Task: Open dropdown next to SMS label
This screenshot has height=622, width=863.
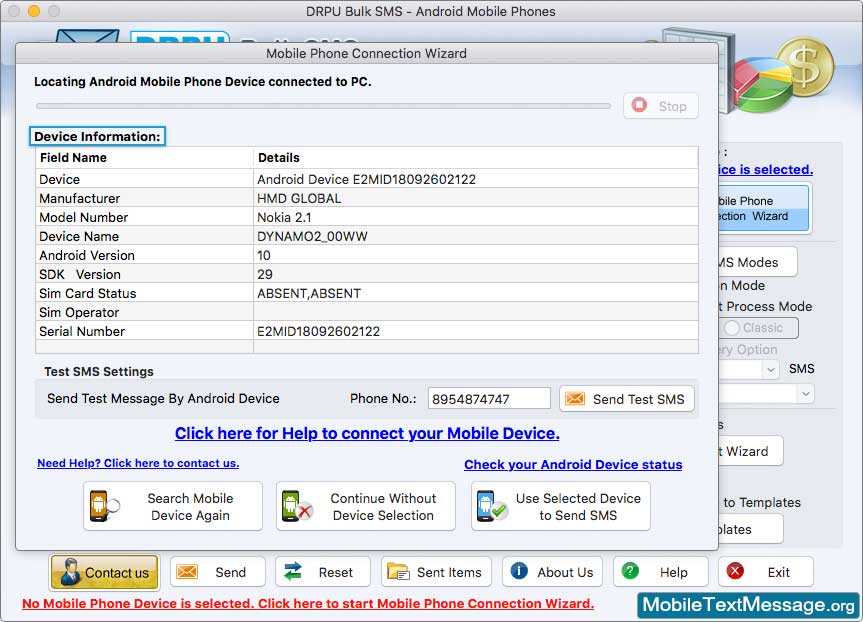Action: (771, 369)
